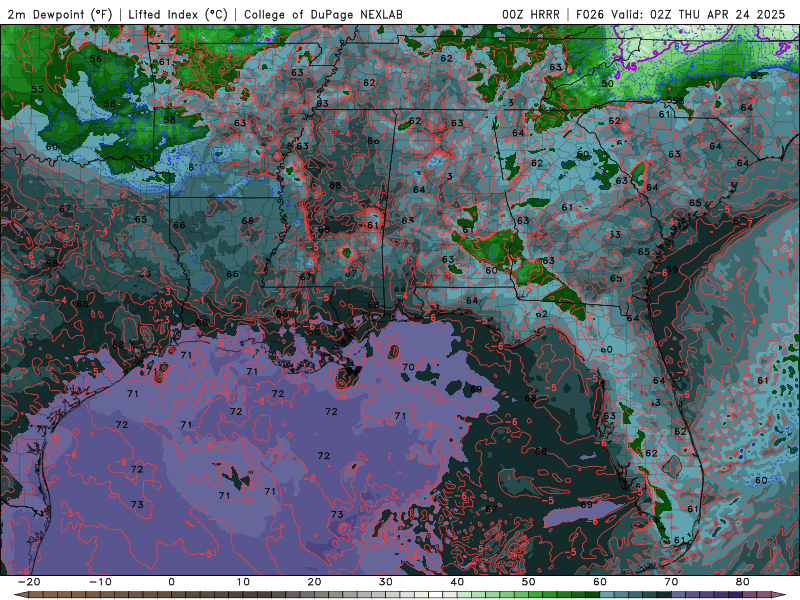Click the 10 label on the color scale
The image size is (800, 600).
243,582
